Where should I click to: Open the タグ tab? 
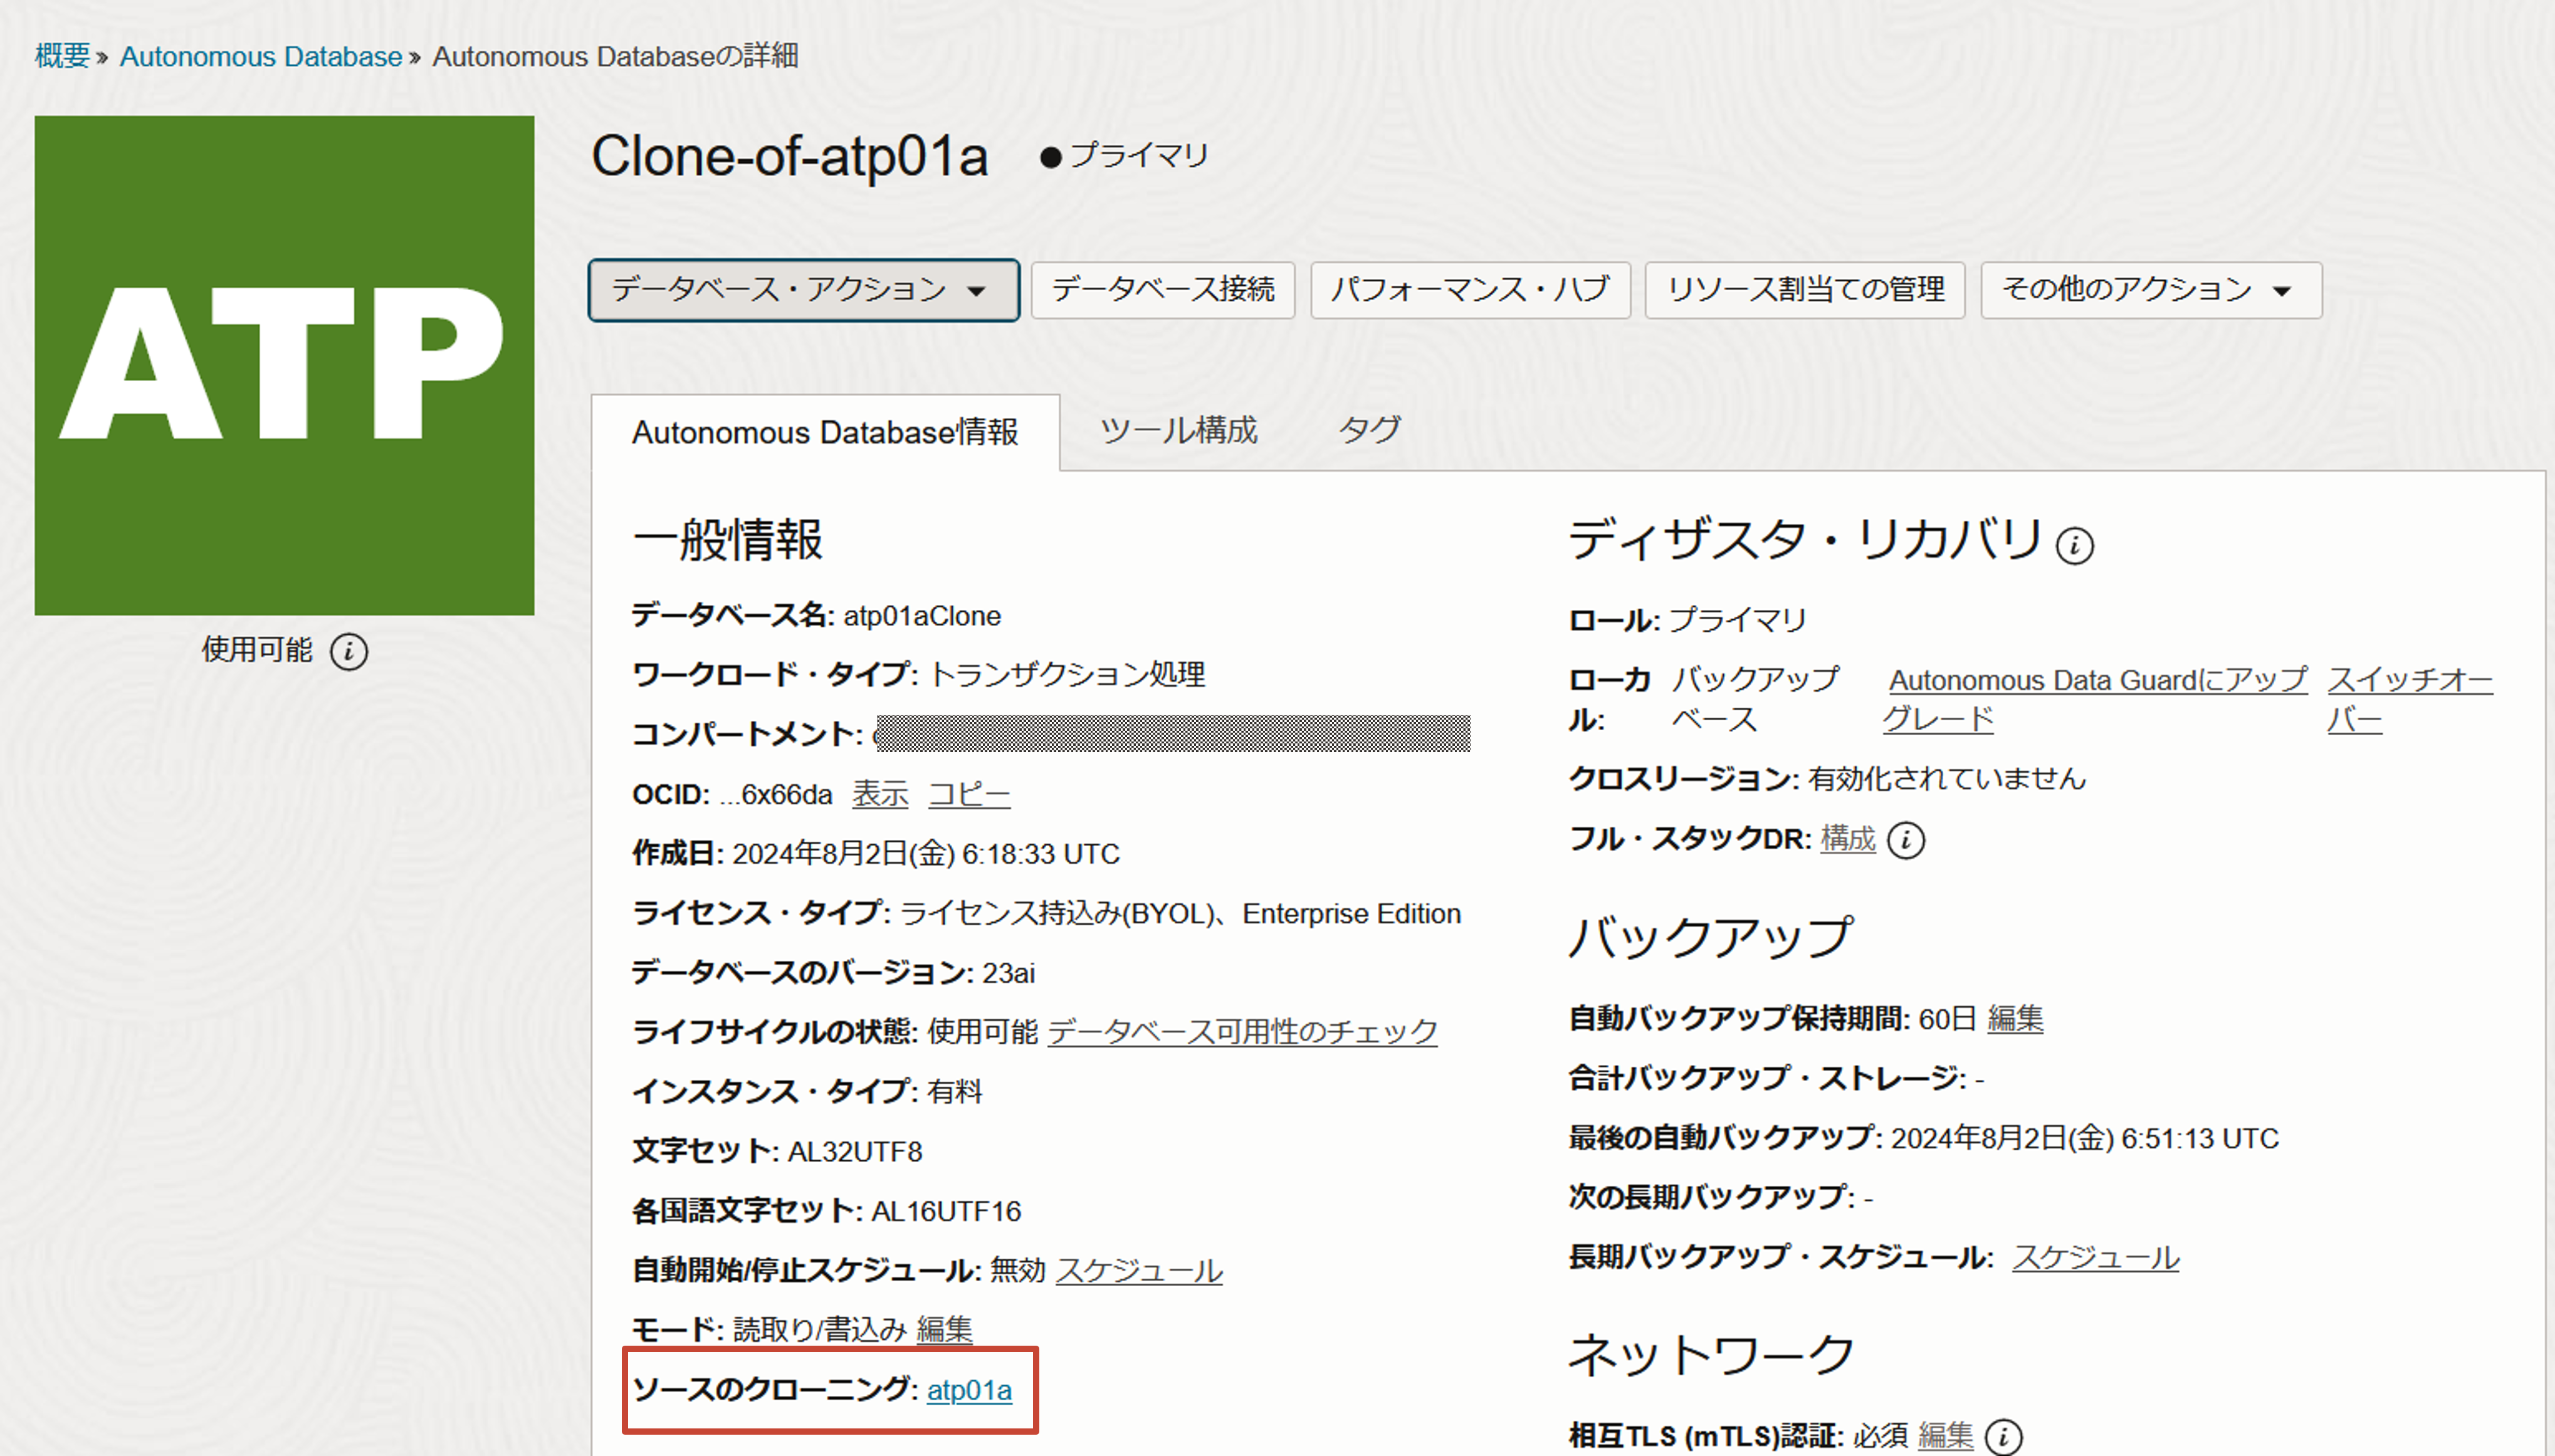point(1370,431)
